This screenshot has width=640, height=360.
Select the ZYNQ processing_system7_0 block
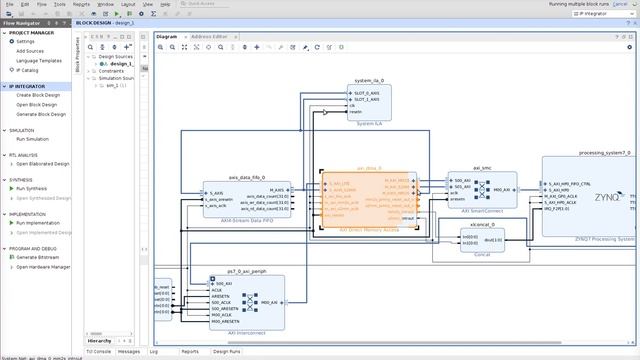pos(589,196)
